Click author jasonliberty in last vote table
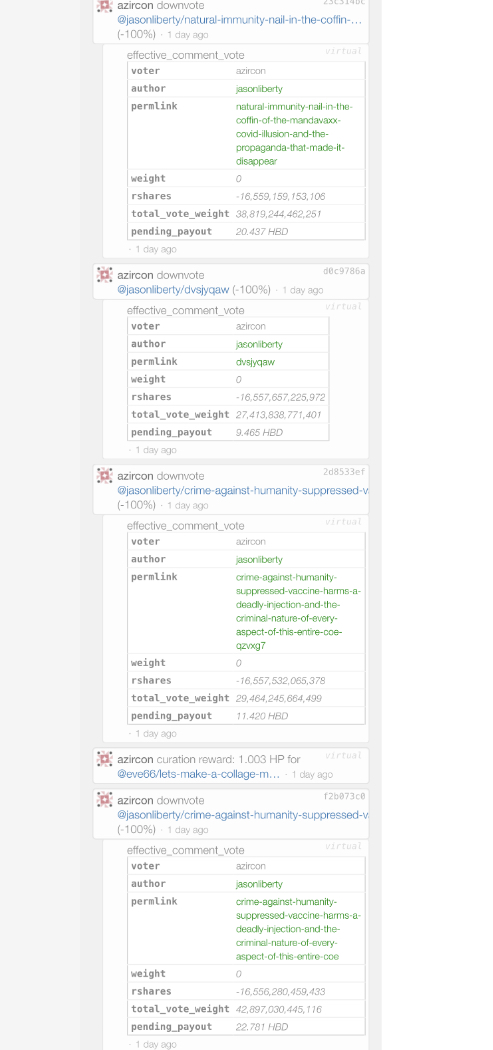The height and width of the screenshot is (1050, 493). click(259, 884)
